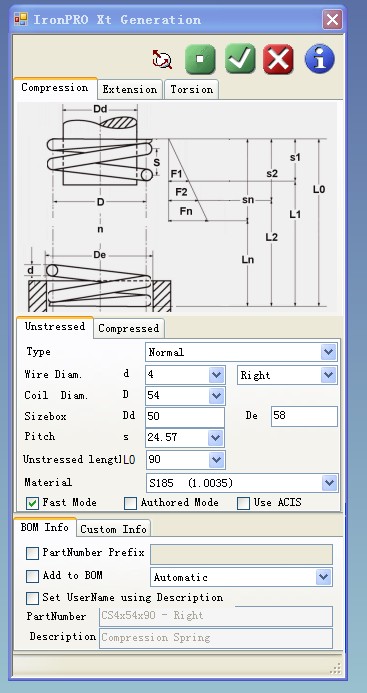Check the Add to BOM option

tap(32, 576)
